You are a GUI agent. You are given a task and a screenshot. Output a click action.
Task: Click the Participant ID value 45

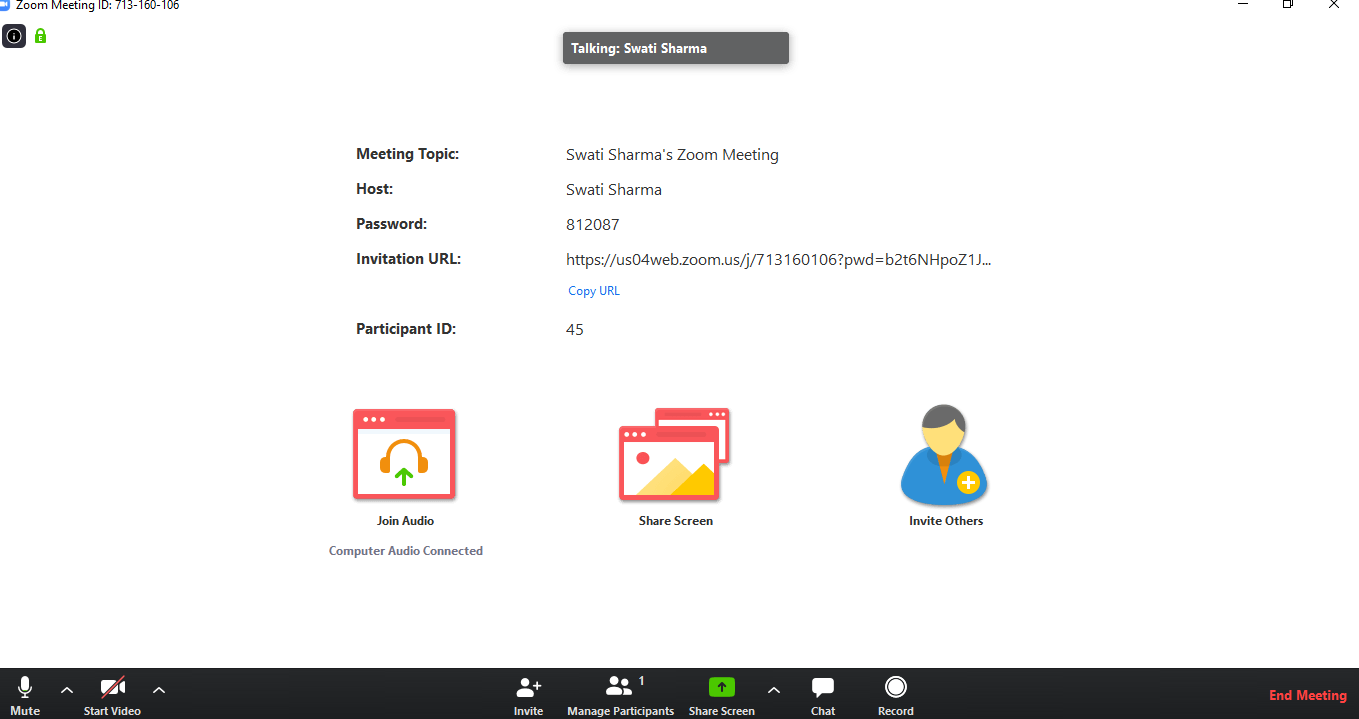coord(575,330)
